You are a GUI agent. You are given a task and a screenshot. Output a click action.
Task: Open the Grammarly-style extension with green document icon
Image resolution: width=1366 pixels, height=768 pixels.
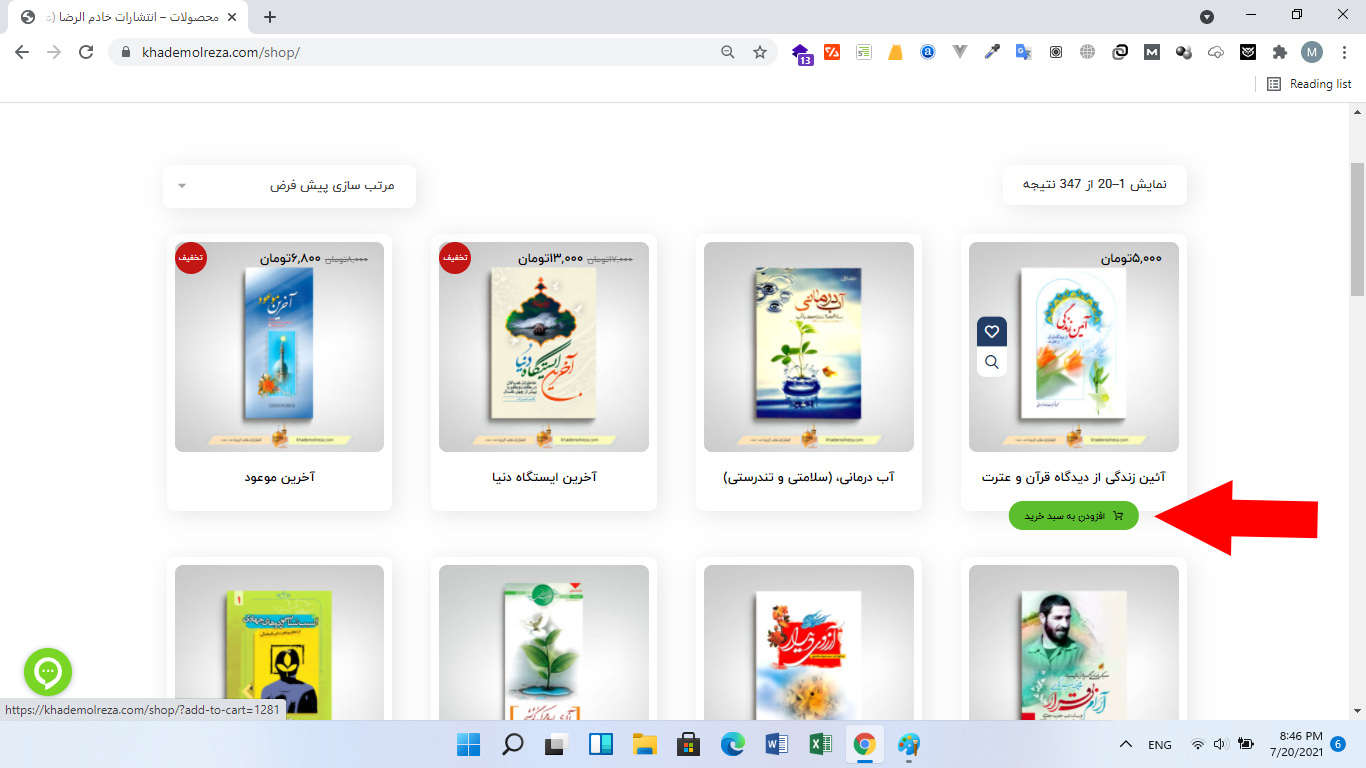pyautogui.click(x=863, y=51)
